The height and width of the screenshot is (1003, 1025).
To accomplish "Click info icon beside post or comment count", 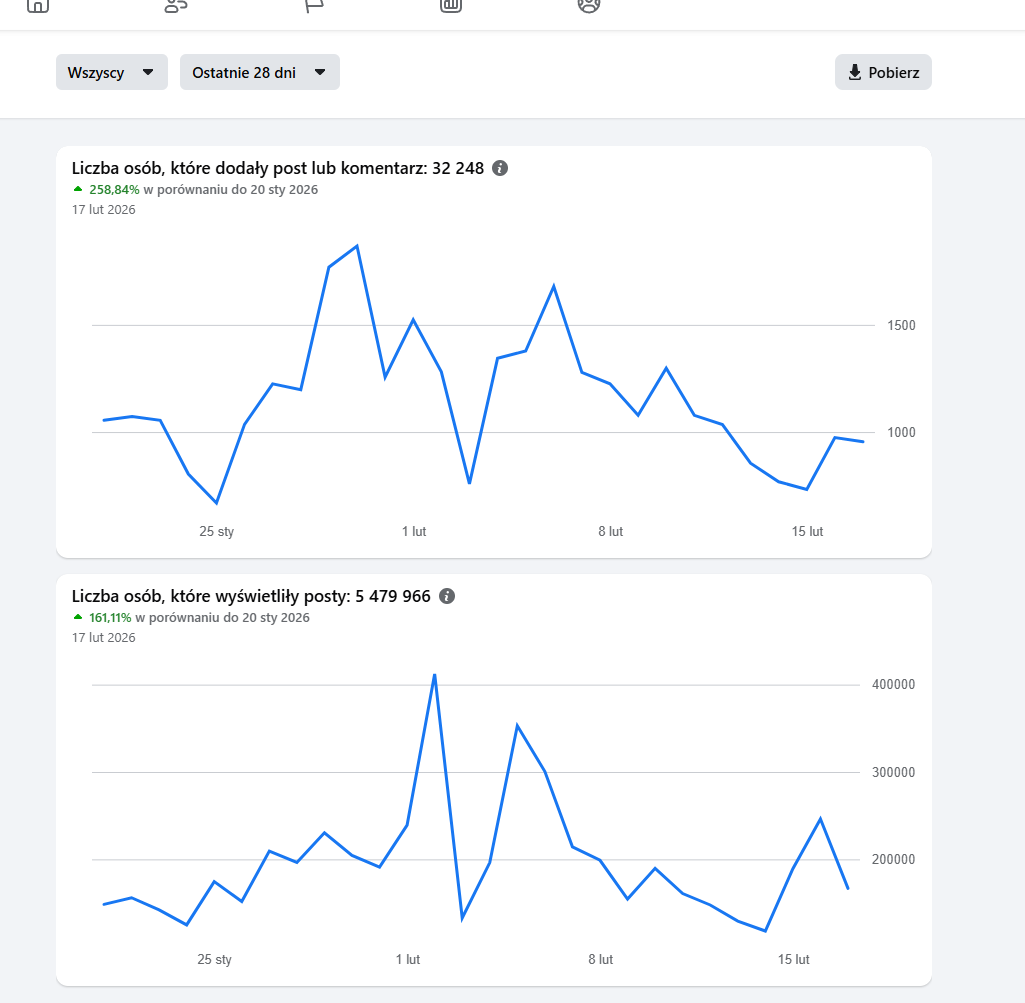I will [500, 168].
